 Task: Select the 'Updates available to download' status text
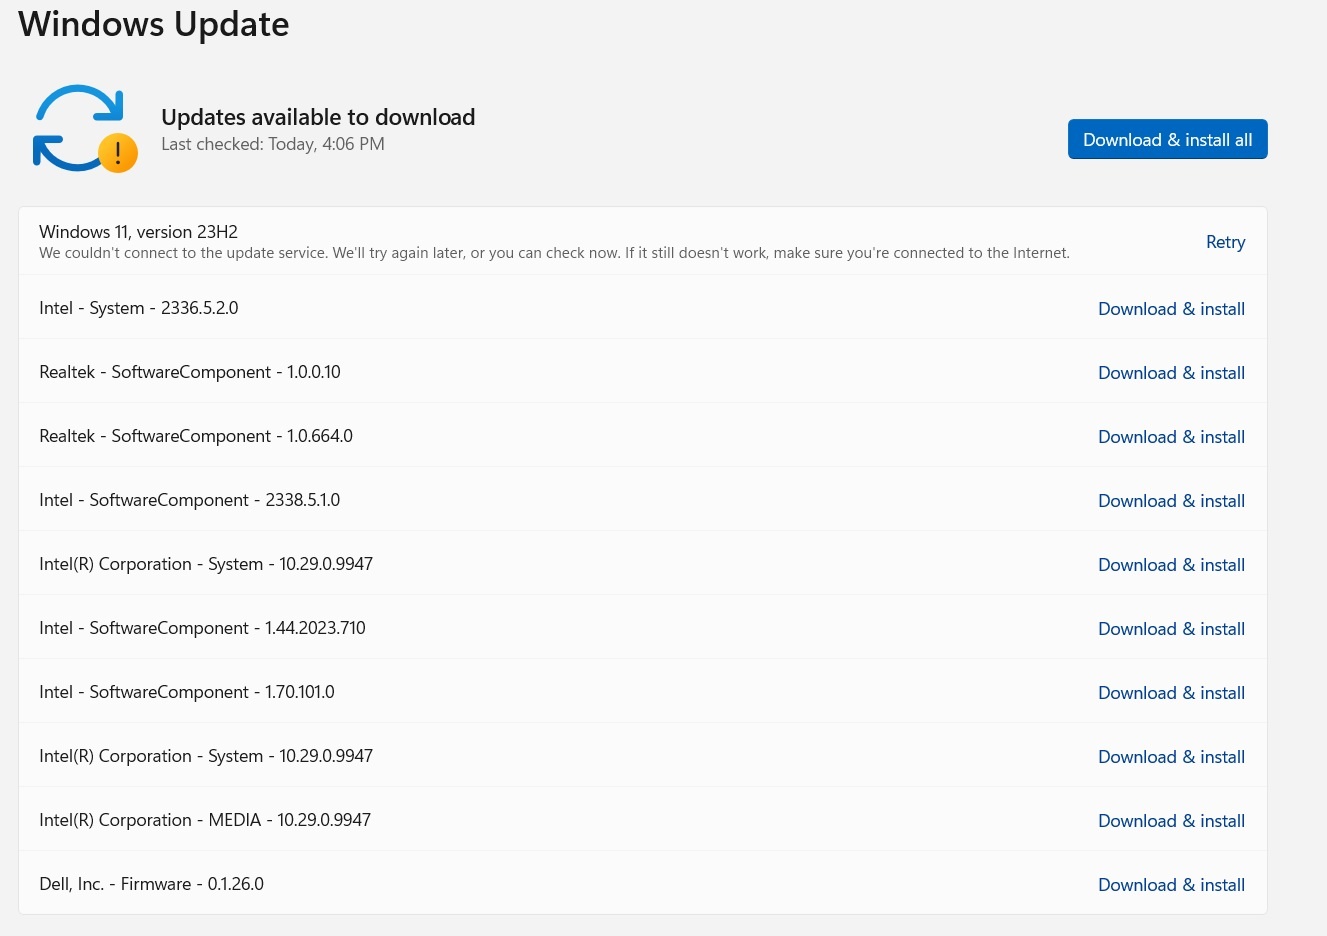(x=318, y=117)
